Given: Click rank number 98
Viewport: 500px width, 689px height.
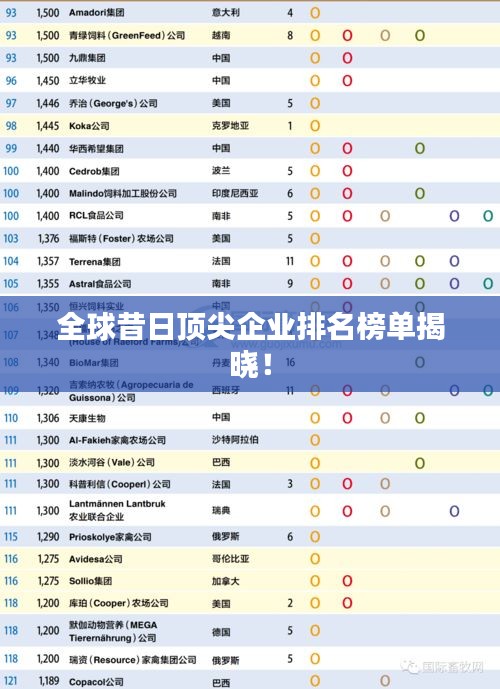Looking at the screenshot, I should point(11,126).
